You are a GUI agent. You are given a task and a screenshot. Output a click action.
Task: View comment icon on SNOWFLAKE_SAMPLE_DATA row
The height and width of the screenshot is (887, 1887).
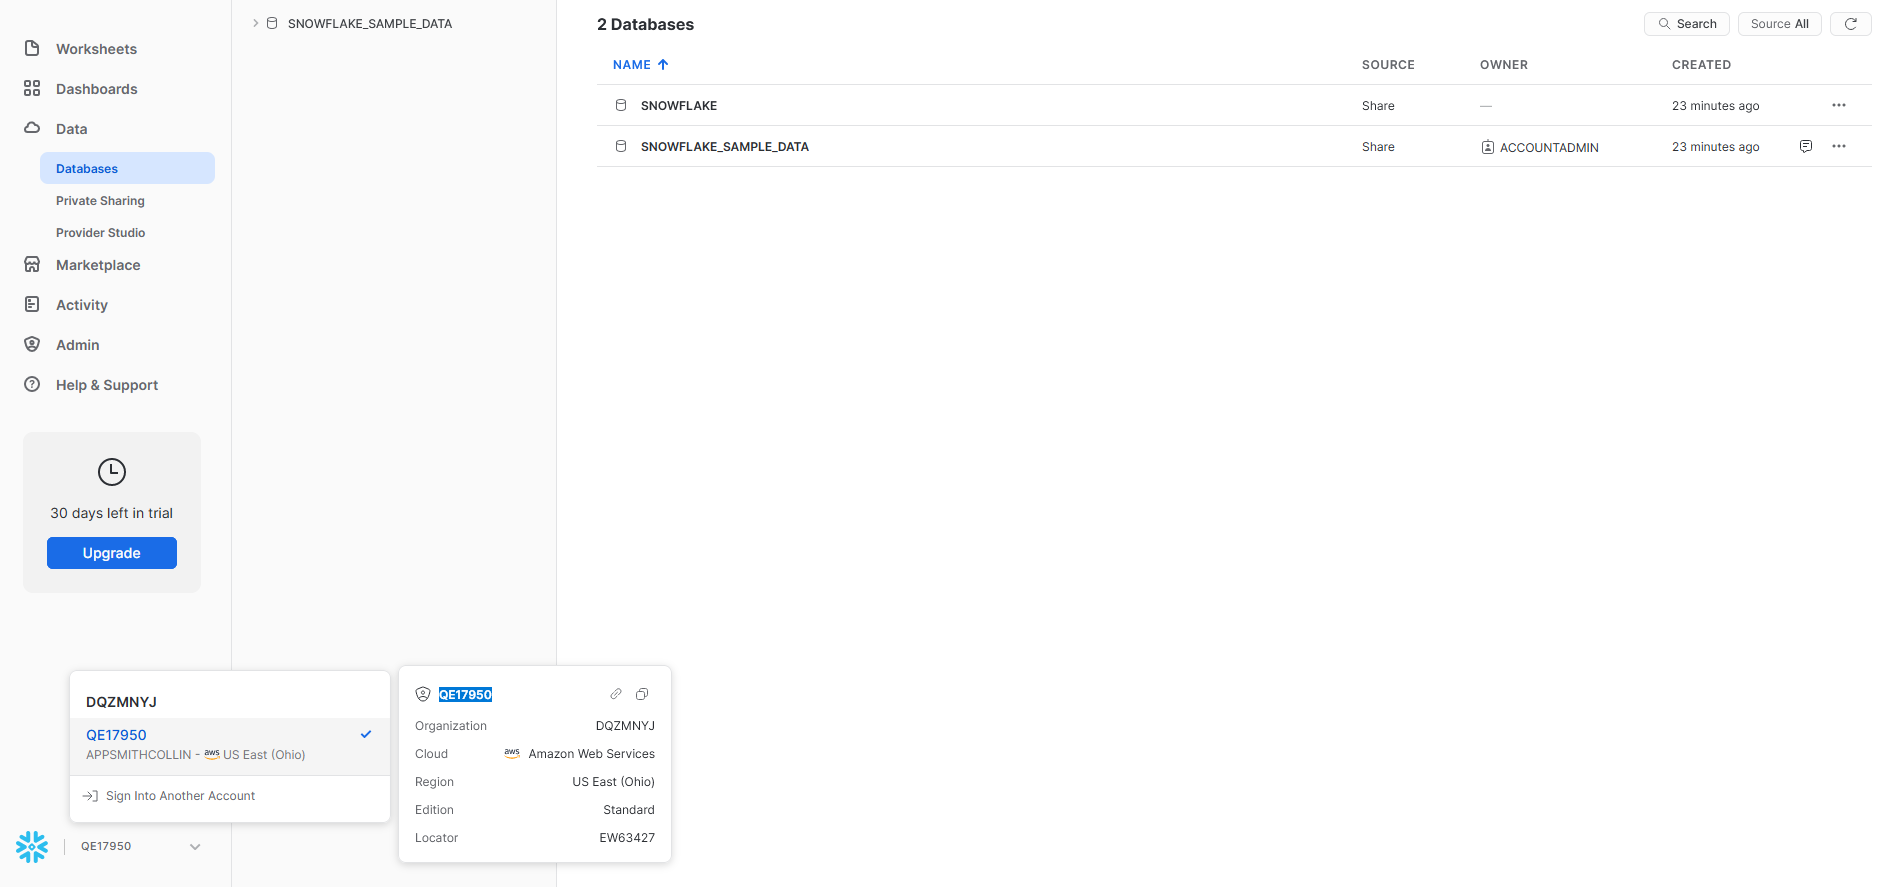point(1806,146)
